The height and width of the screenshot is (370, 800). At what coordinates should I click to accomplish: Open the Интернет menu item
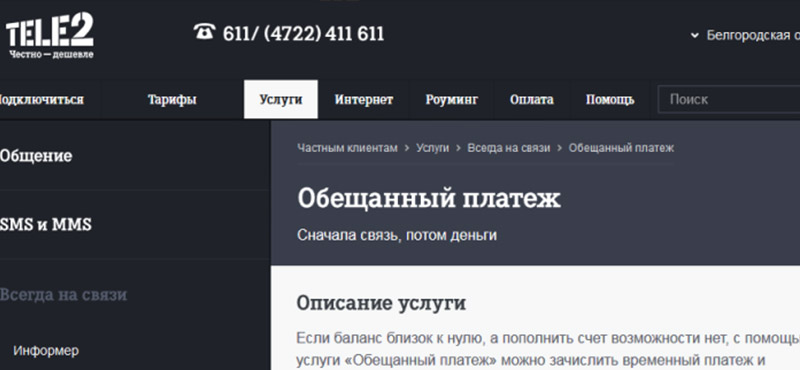pyautogui.click(x=364, y=100)
